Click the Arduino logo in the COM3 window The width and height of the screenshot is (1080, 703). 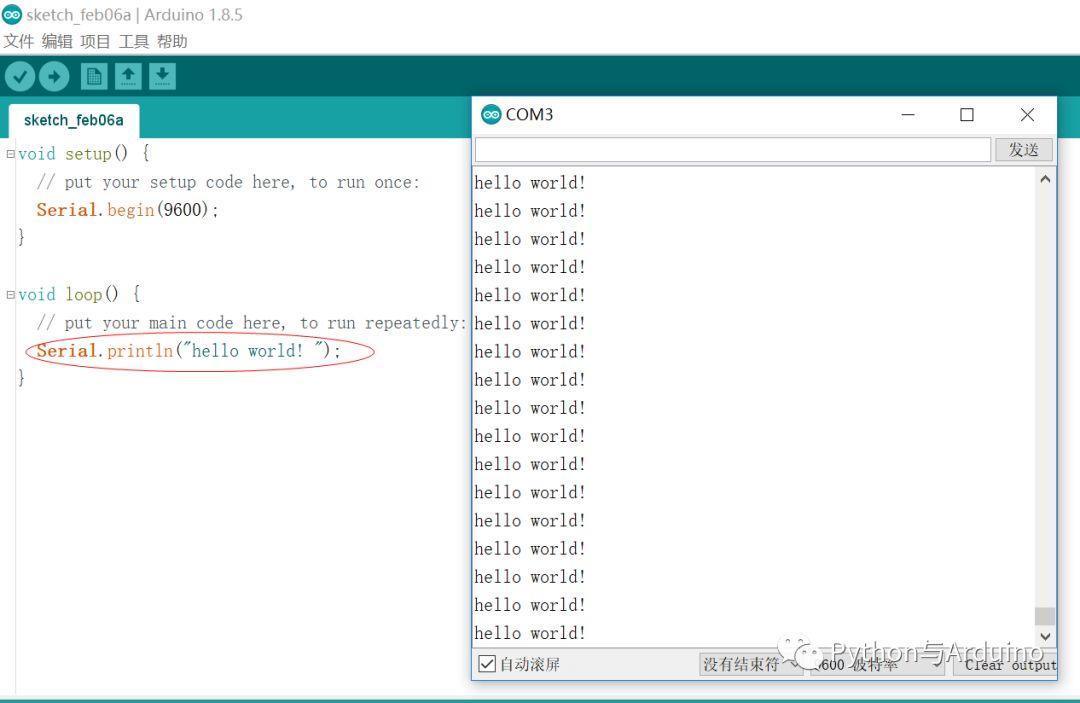[491, 114]
